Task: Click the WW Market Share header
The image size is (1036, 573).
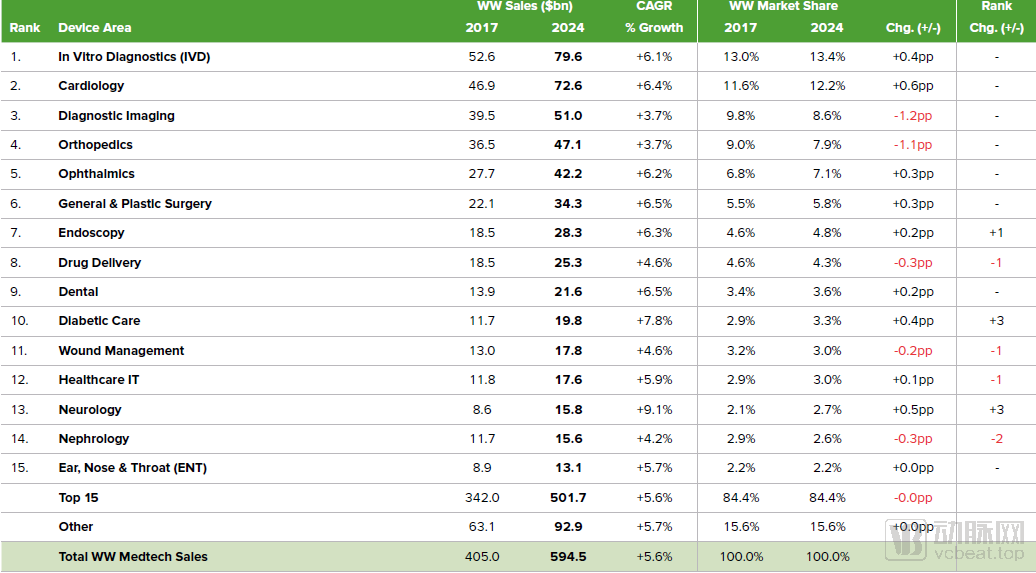Action: click(783, 7)
